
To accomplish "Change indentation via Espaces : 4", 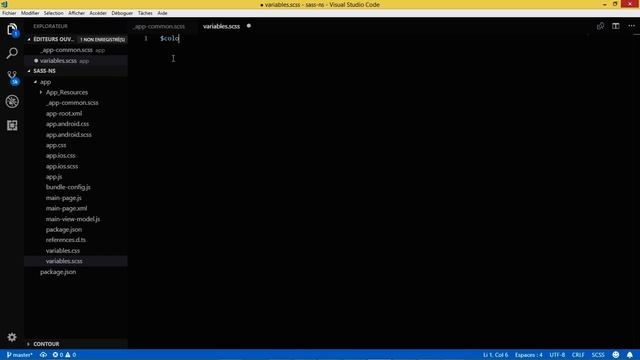I will 529,355.
